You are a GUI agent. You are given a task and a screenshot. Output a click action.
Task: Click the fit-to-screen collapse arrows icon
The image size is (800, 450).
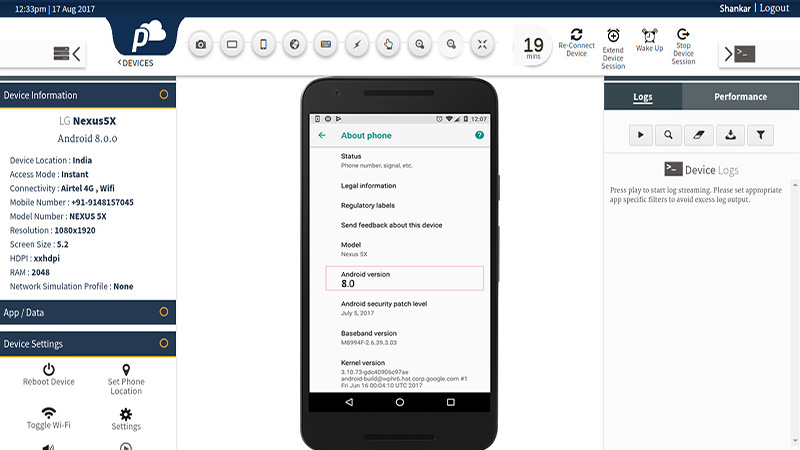[x=482, y=44]
